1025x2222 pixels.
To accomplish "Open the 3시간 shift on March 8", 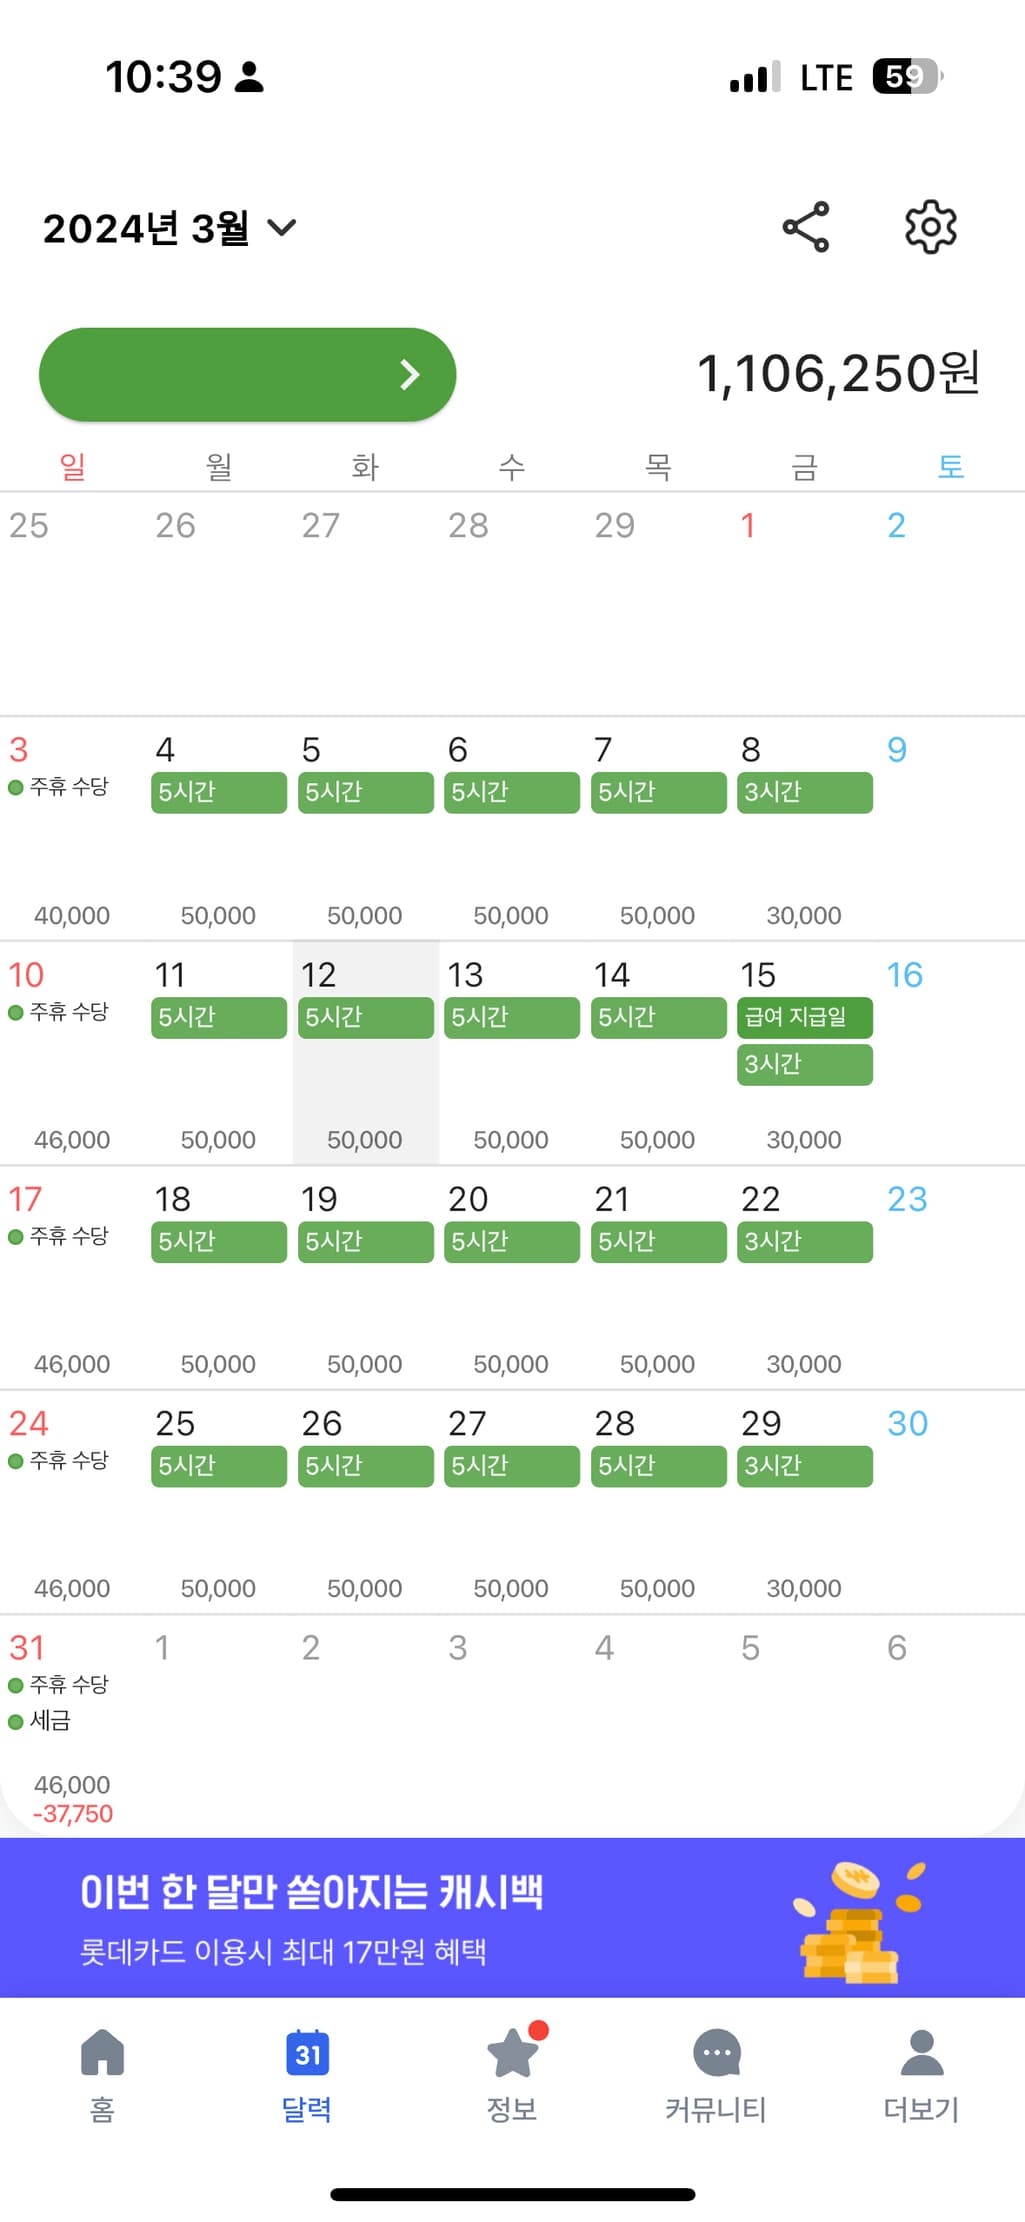I will coord(805,792).
